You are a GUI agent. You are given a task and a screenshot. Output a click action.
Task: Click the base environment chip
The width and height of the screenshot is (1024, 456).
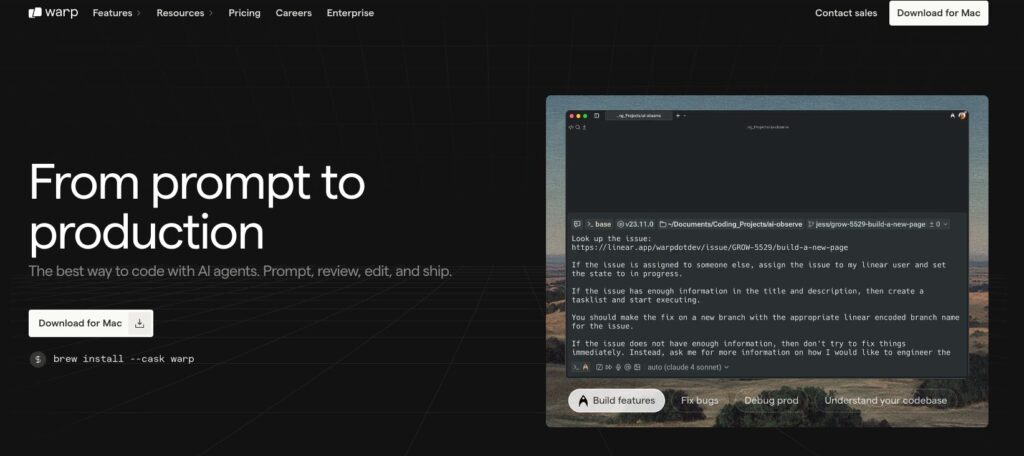click(x=599, y=224)
